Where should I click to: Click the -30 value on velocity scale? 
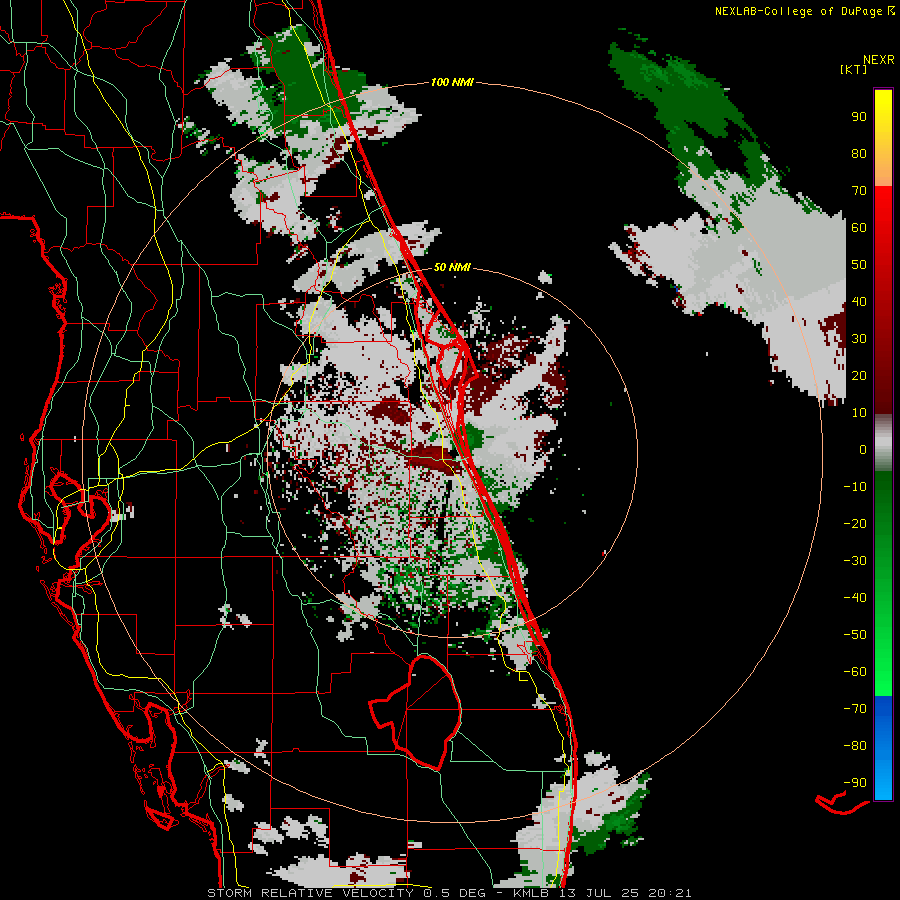855,561
